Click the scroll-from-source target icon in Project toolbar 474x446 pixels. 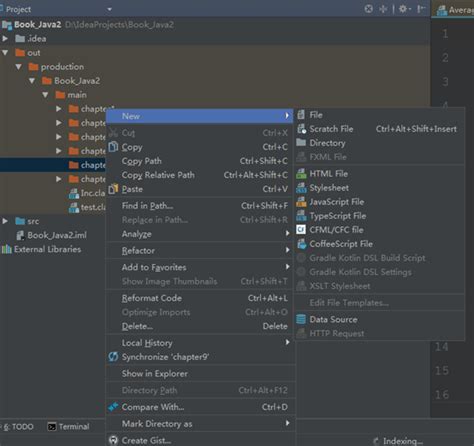pyautogui.click(x=368, y=9)
